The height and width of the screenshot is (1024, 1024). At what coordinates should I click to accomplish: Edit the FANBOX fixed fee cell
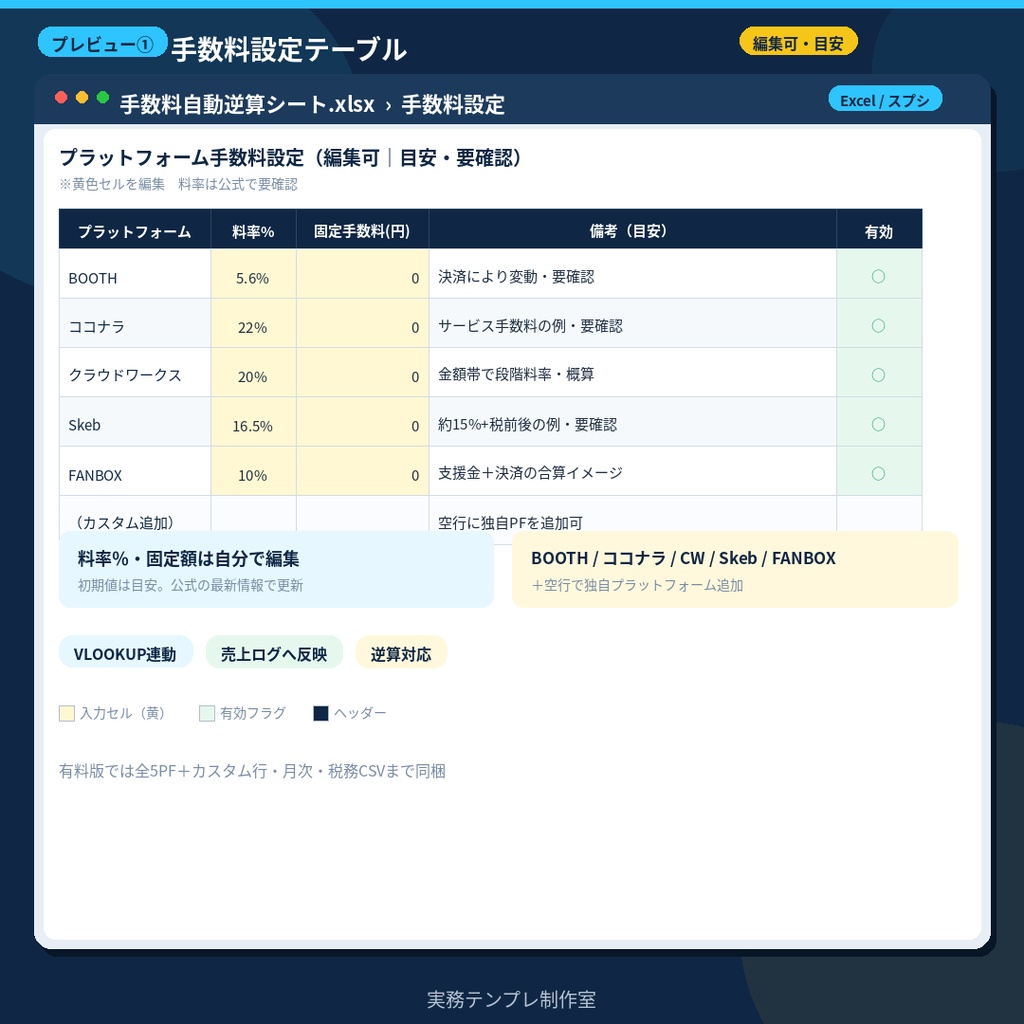coord(362,472)
